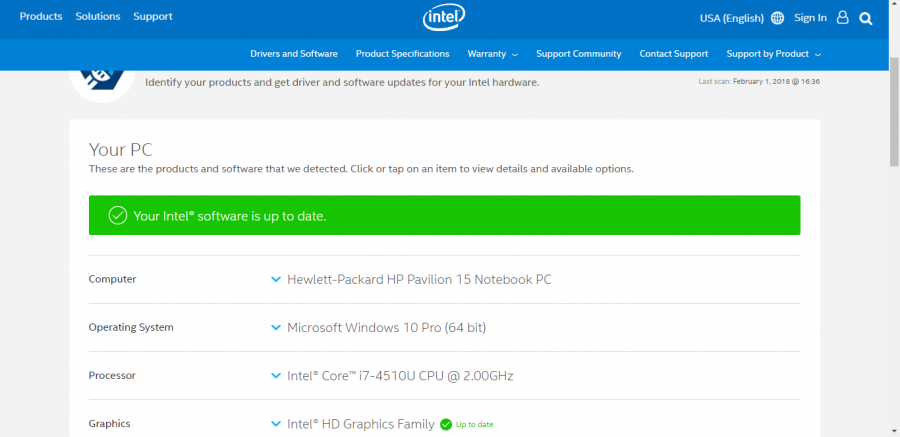This screenshot has height=437, width=900.
Task: Click the user account icon
Action: point(842,17)
